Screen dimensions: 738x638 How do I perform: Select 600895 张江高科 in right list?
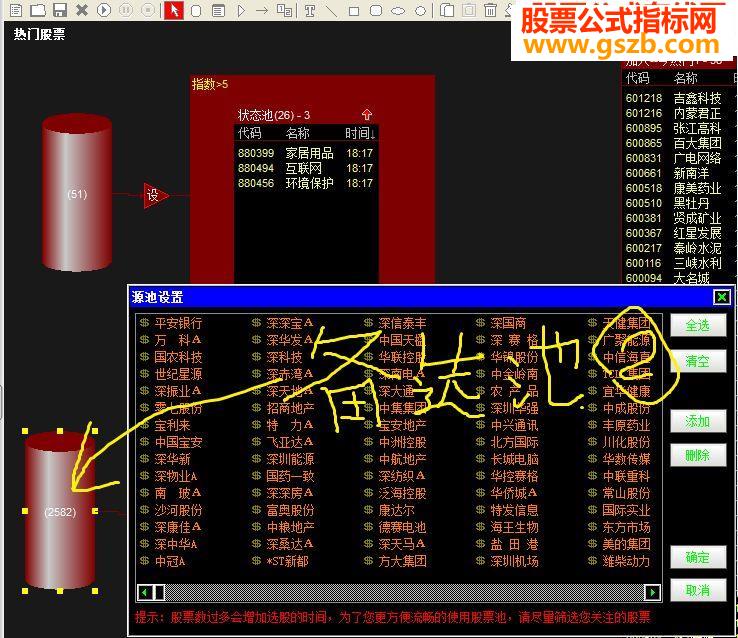[x=674, y=128]
